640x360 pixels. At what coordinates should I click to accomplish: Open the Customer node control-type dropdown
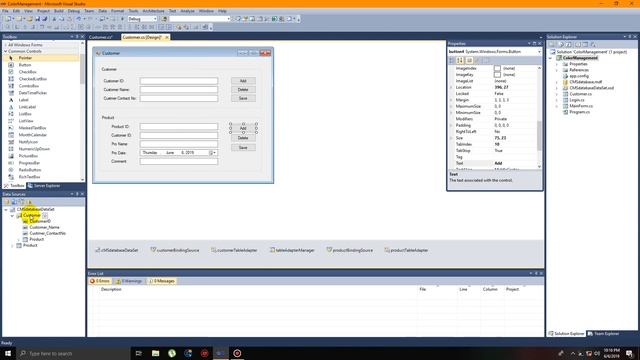click(x=45, y=216)
